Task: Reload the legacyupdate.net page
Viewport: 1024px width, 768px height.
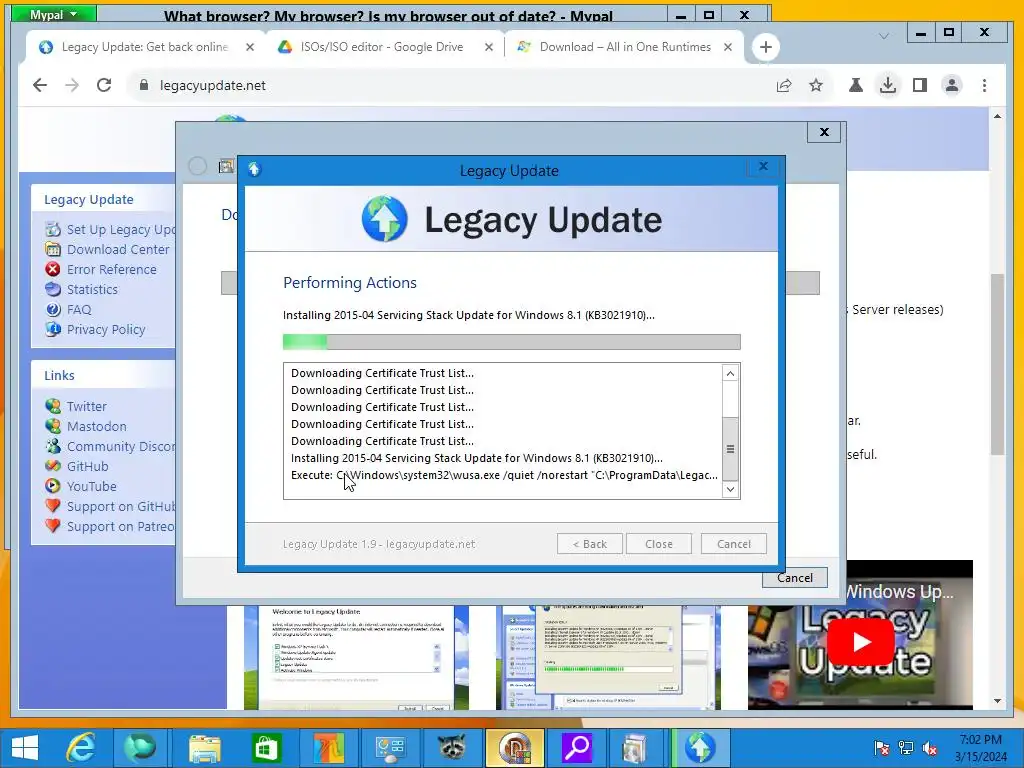Action: pyautogui.click(x=104, y=86)
